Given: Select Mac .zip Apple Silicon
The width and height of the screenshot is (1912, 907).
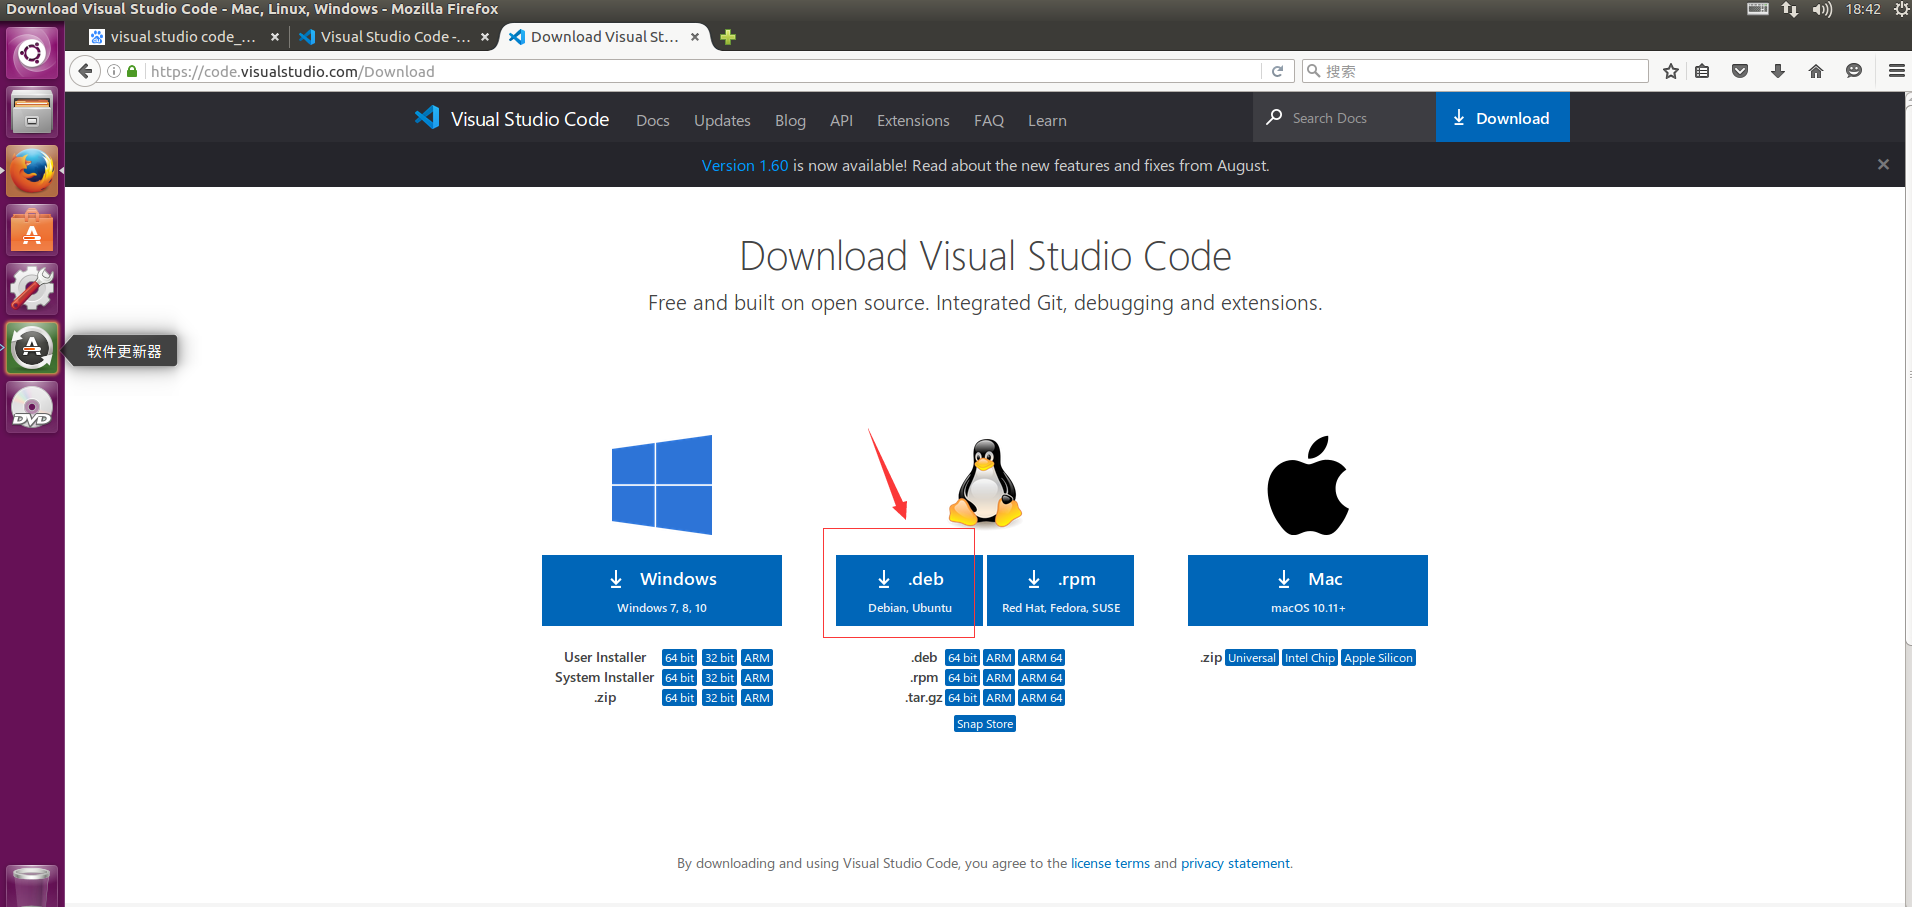Looking at the screenshot, I should point(1378,658).
